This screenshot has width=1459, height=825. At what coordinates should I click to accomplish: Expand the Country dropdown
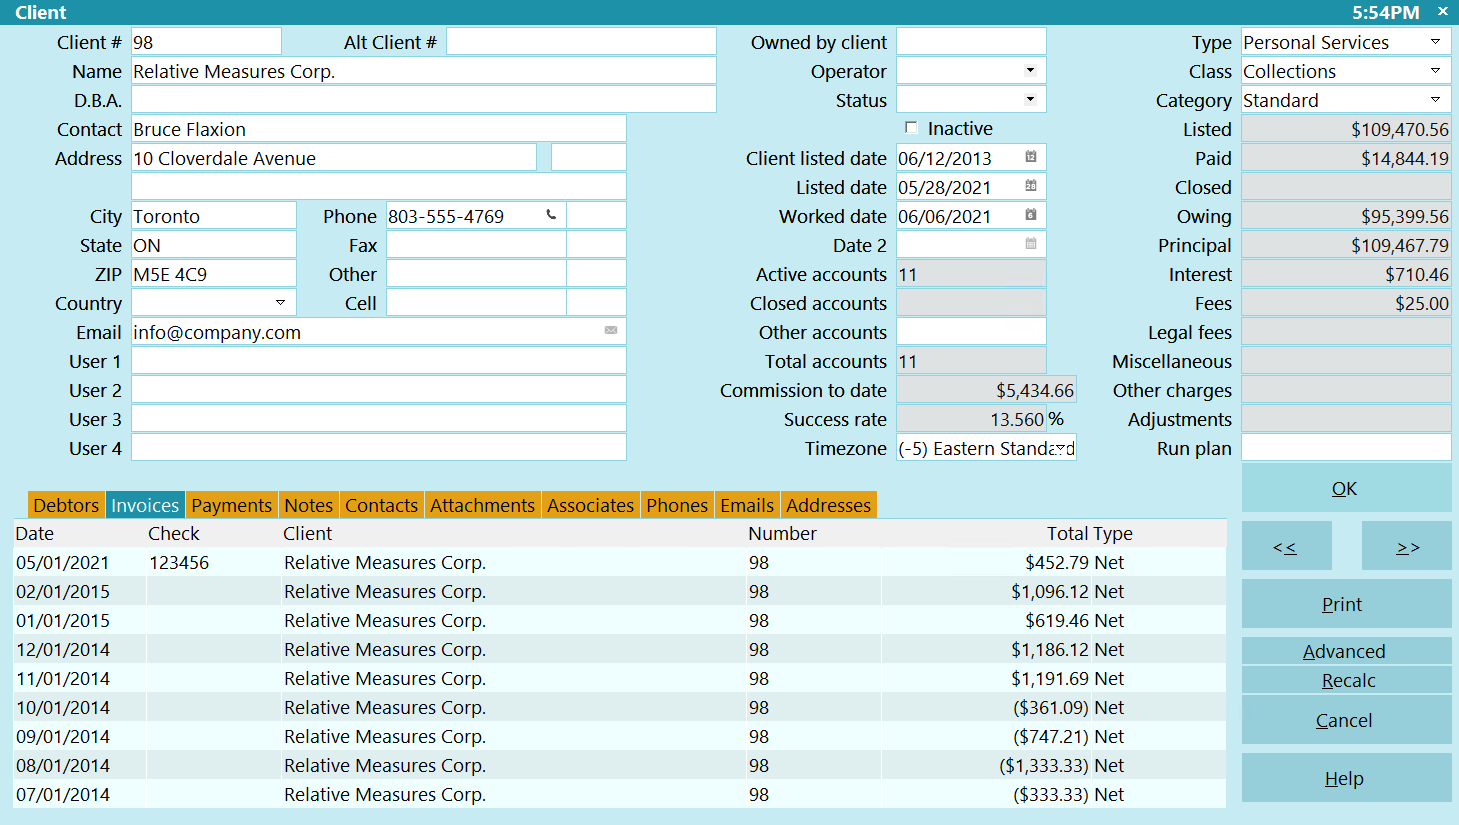click(281, 302)
